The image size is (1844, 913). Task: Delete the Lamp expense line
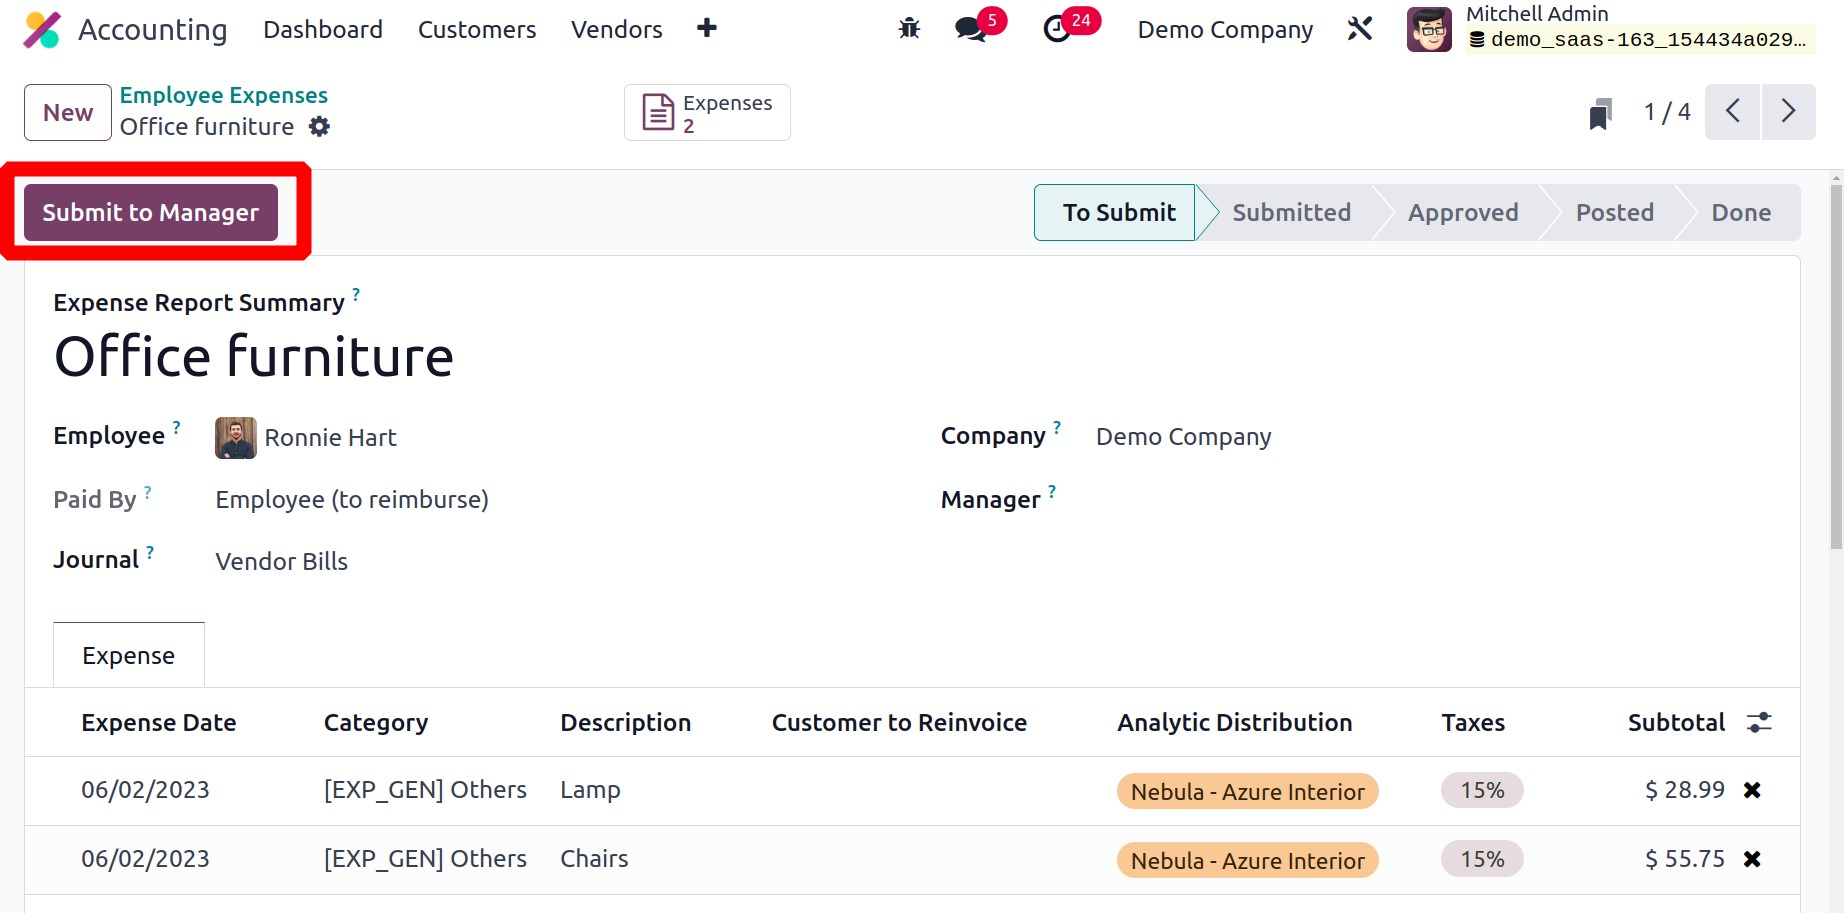[1752, 790]
